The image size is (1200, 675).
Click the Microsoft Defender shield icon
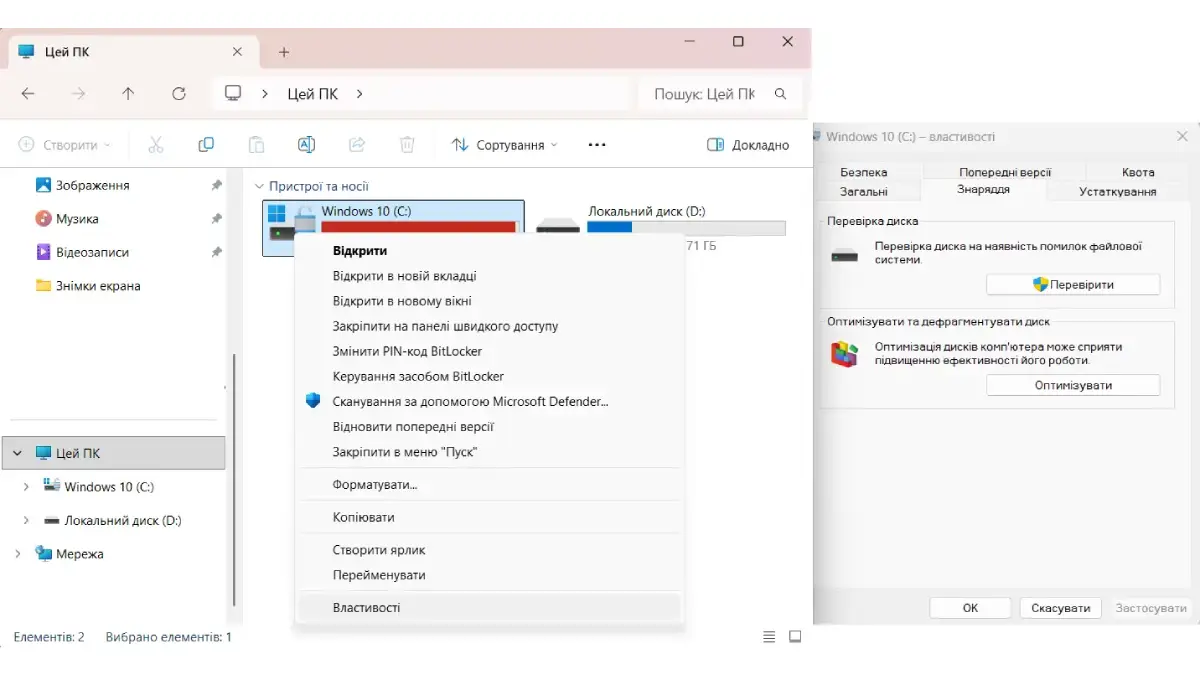tap(313, 401)
